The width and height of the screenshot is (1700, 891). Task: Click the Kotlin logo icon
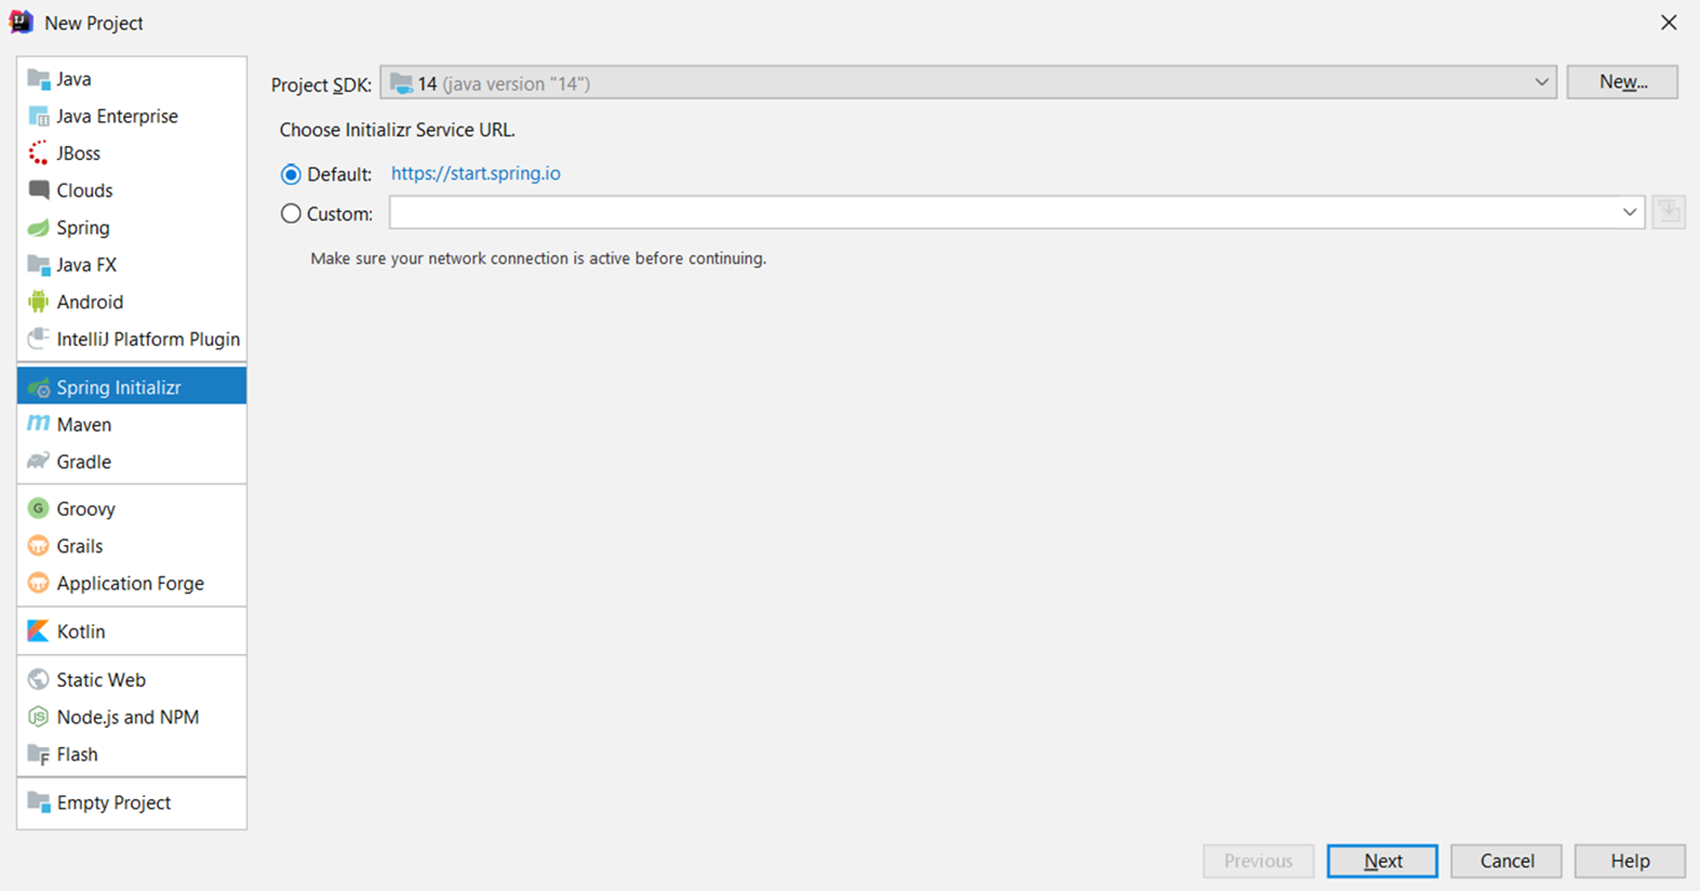click(x=38, y=631)
